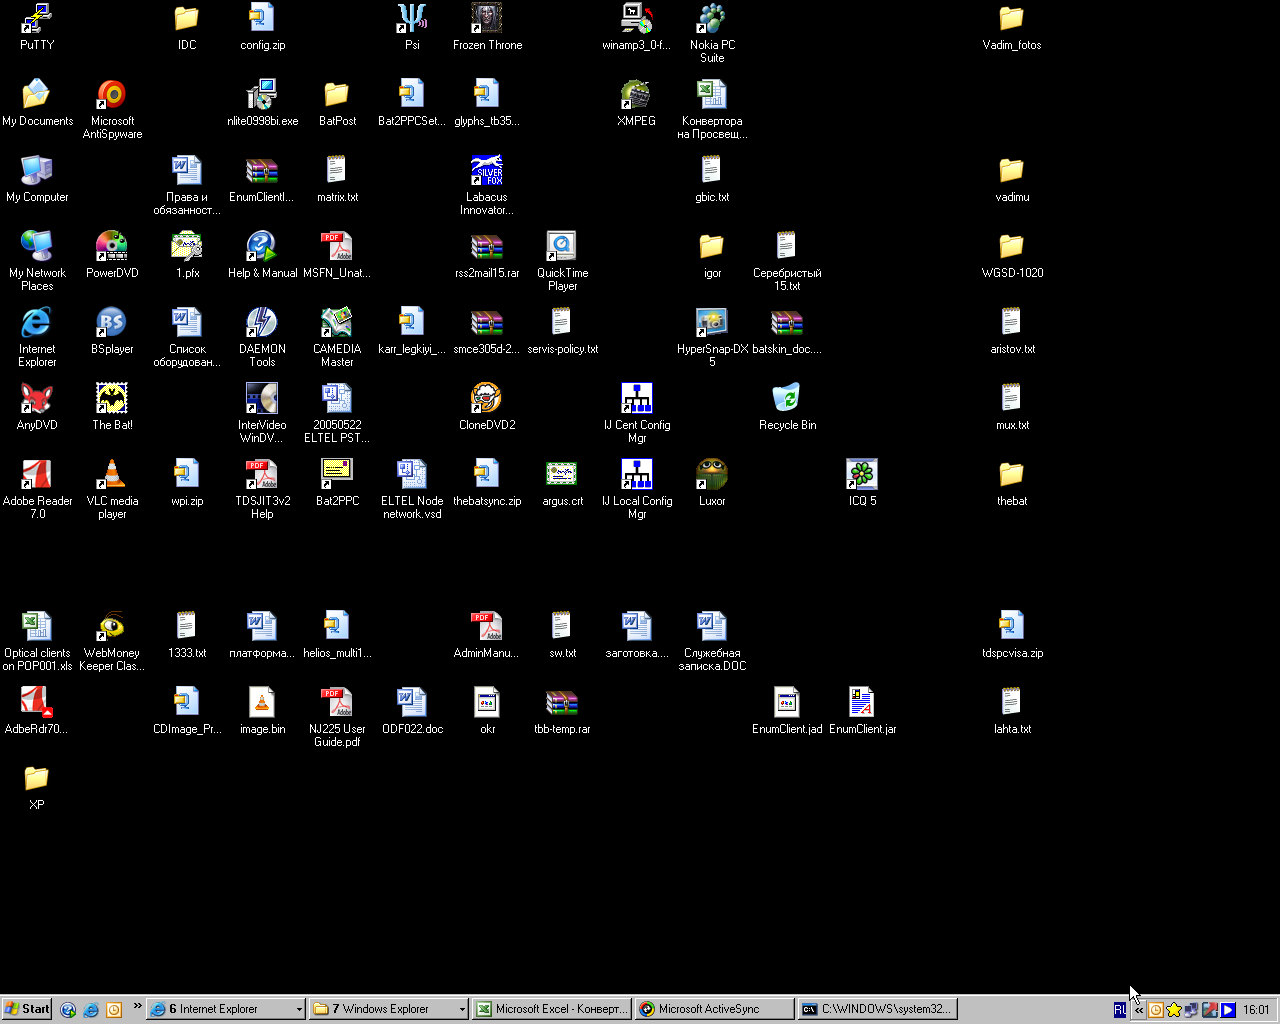This screenshot has width=1280, height=1024.
Task: Click the Nokia PC Suite icon
Action: [712, 19]
